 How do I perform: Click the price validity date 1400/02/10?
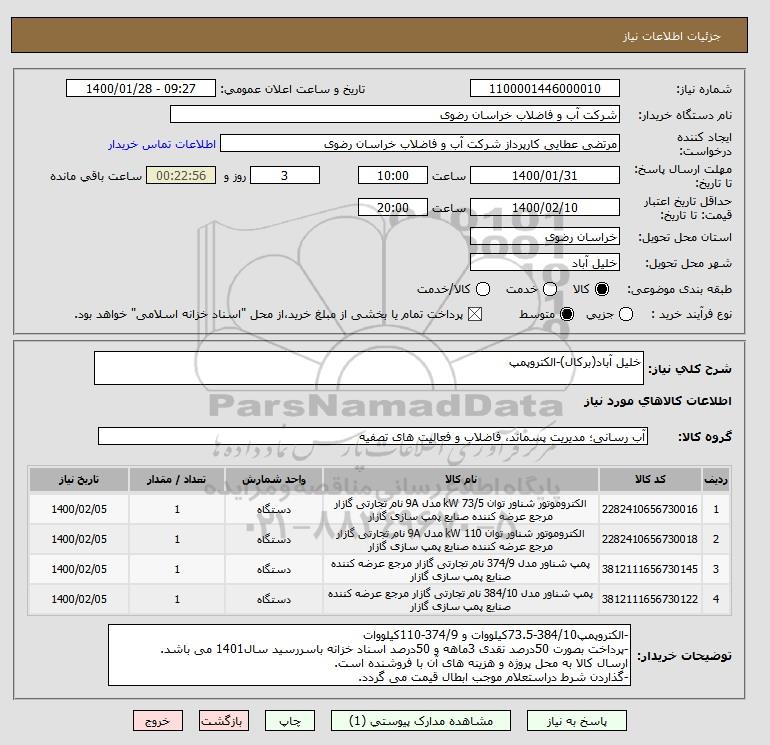point(545,207)
